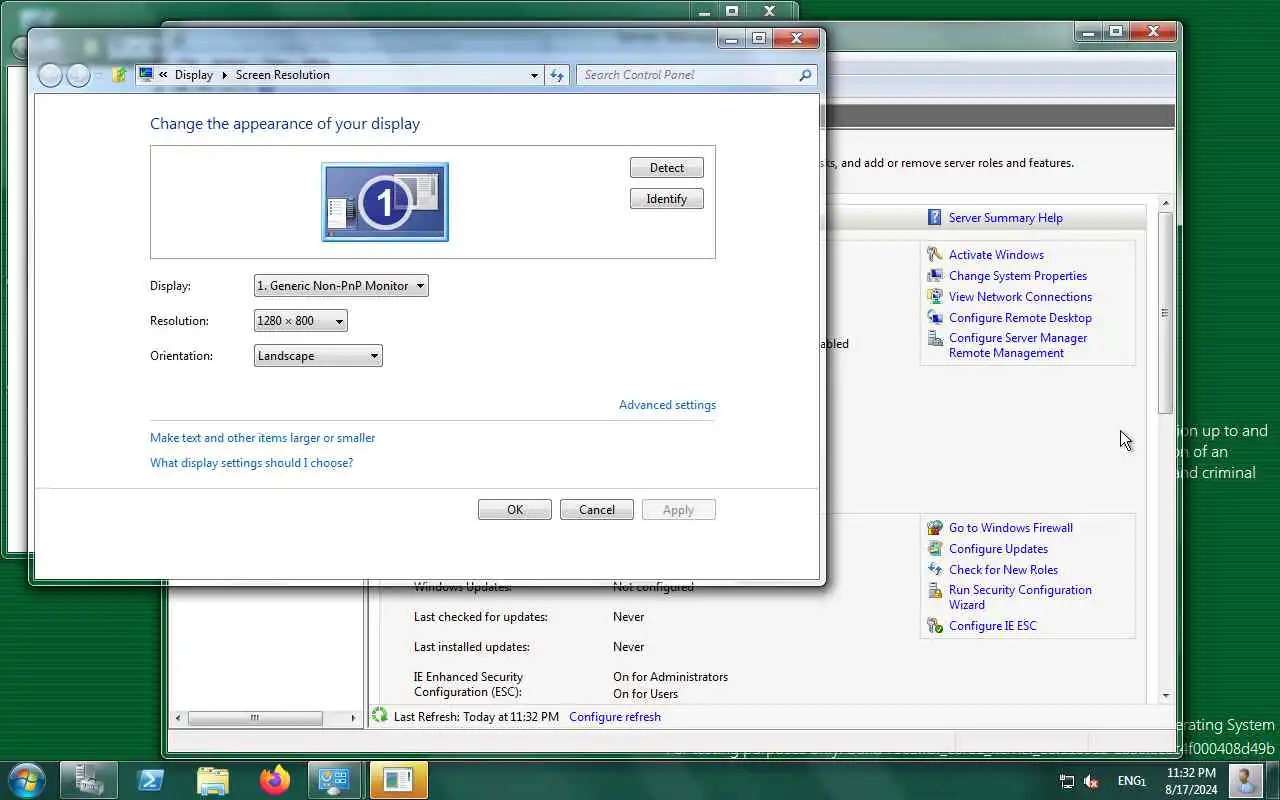Click the Configure Updates icon
Image resolution: width=1280 pixels, height=800 pixels.
click(934, 549)
